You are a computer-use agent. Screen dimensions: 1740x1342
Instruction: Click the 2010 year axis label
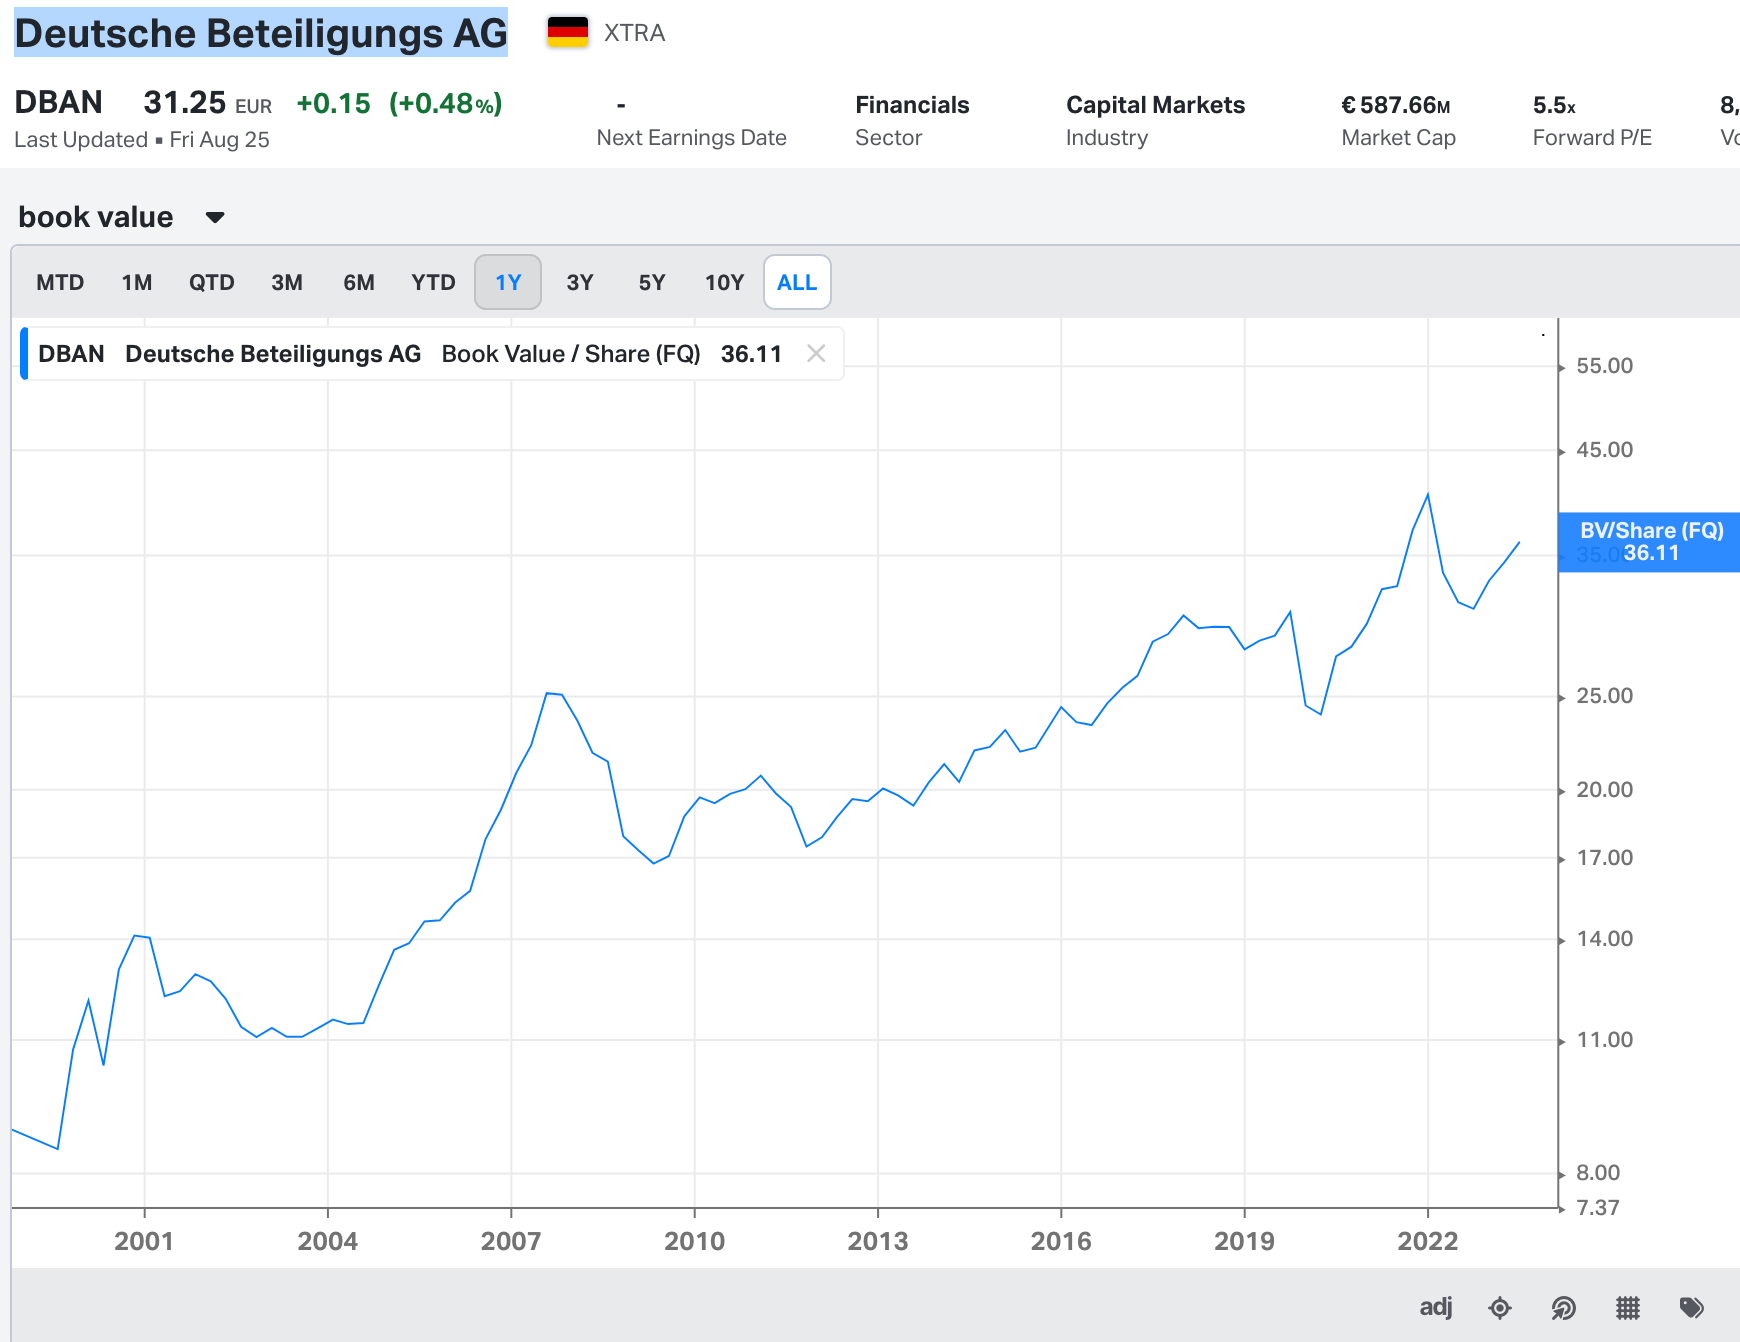pyautogui.click(x=694, y=1241)
